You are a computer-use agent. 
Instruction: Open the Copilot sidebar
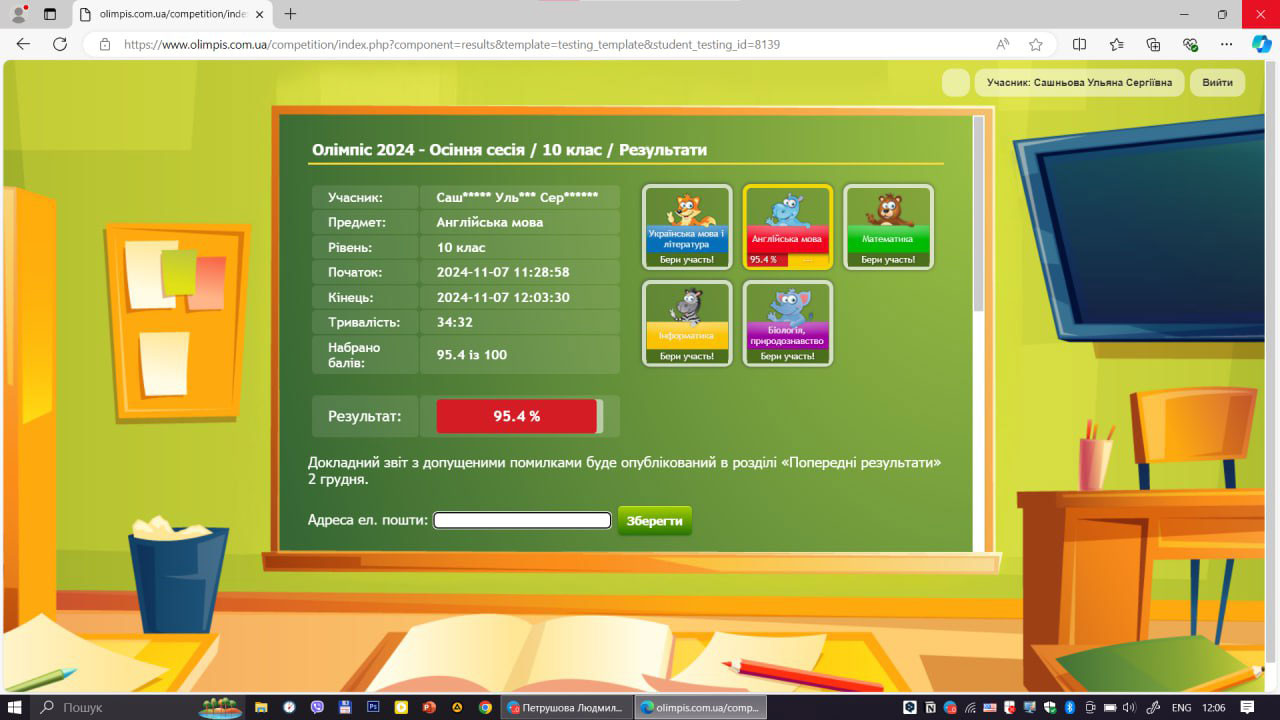click(1261, 44)
